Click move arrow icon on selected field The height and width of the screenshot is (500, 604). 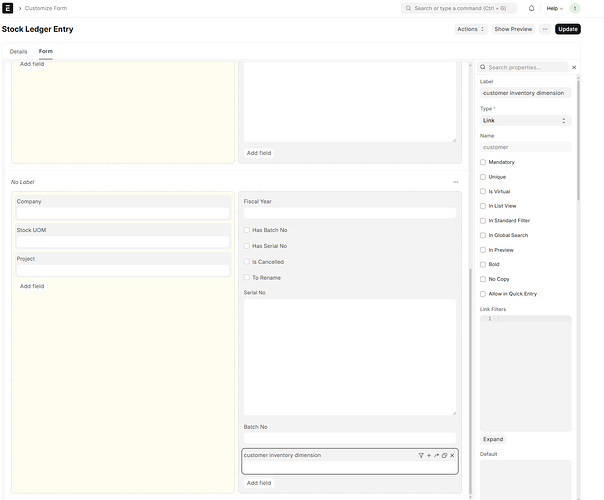click(x=436, y=455)
